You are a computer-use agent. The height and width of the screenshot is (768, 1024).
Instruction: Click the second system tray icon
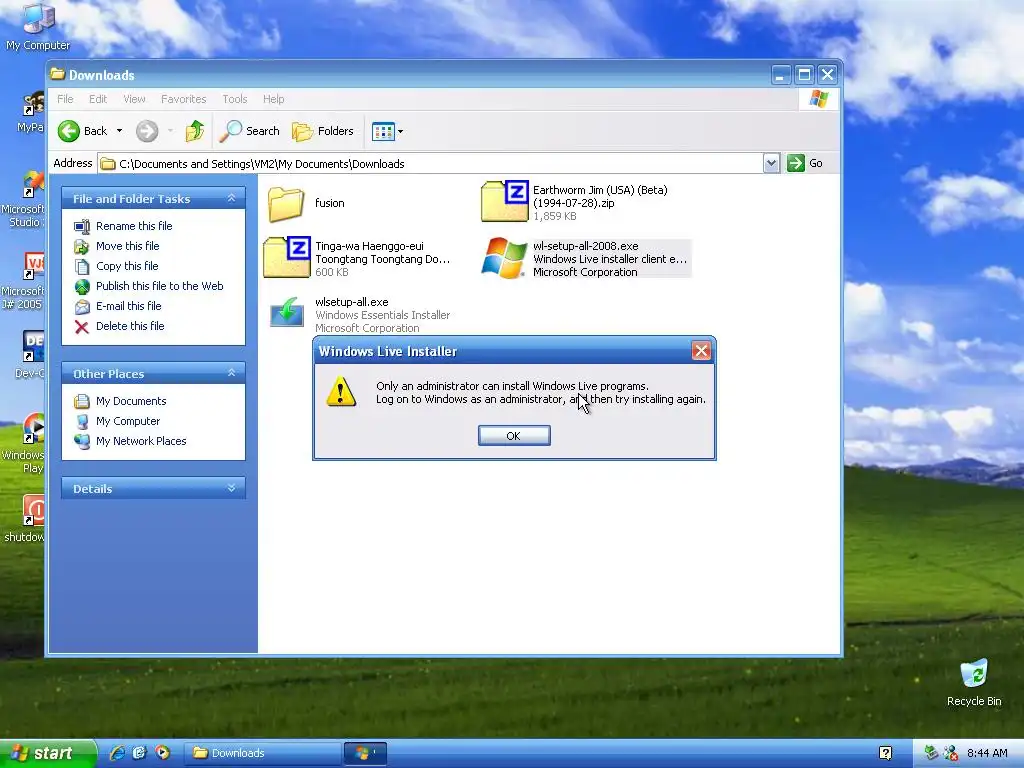(x=951, y=753)
